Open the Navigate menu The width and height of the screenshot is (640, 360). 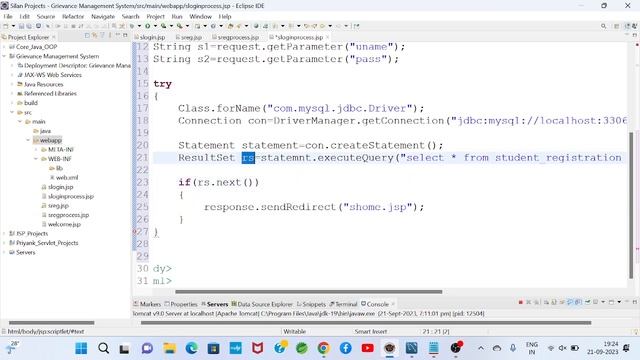(103, 16)
